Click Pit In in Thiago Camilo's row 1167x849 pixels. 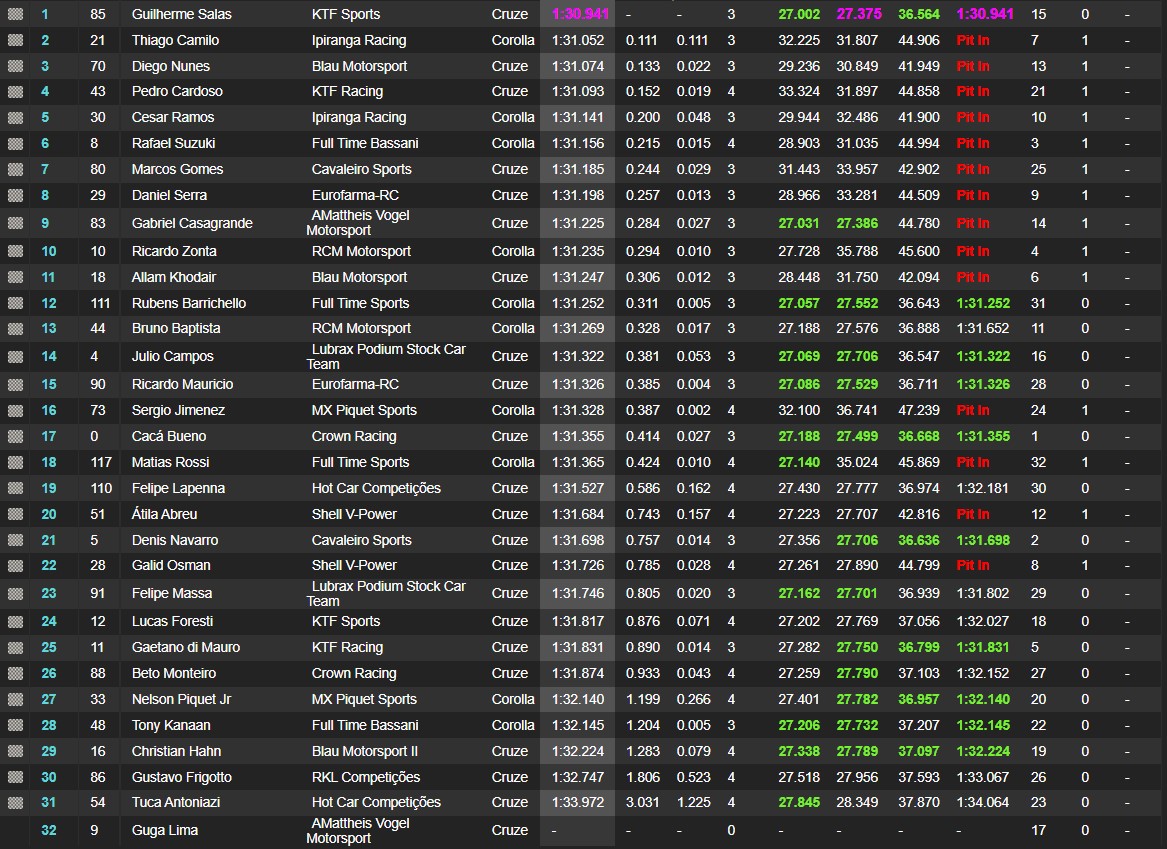pos(973,40)
